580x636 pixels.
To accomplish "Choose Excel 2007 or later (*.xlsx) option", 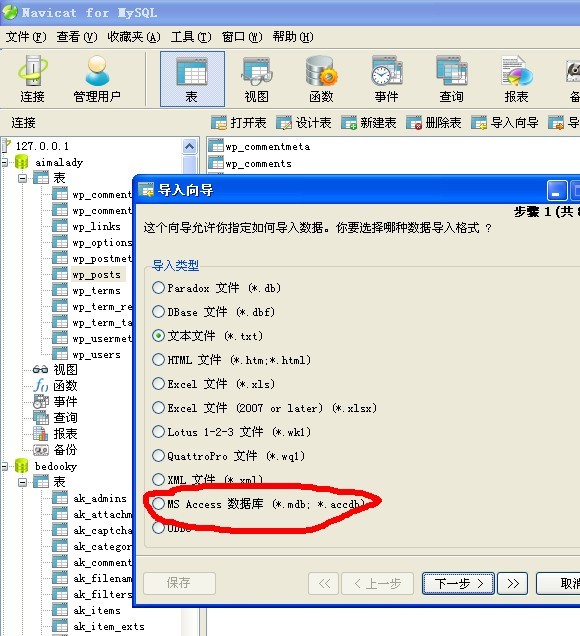I will pos(264,408).
